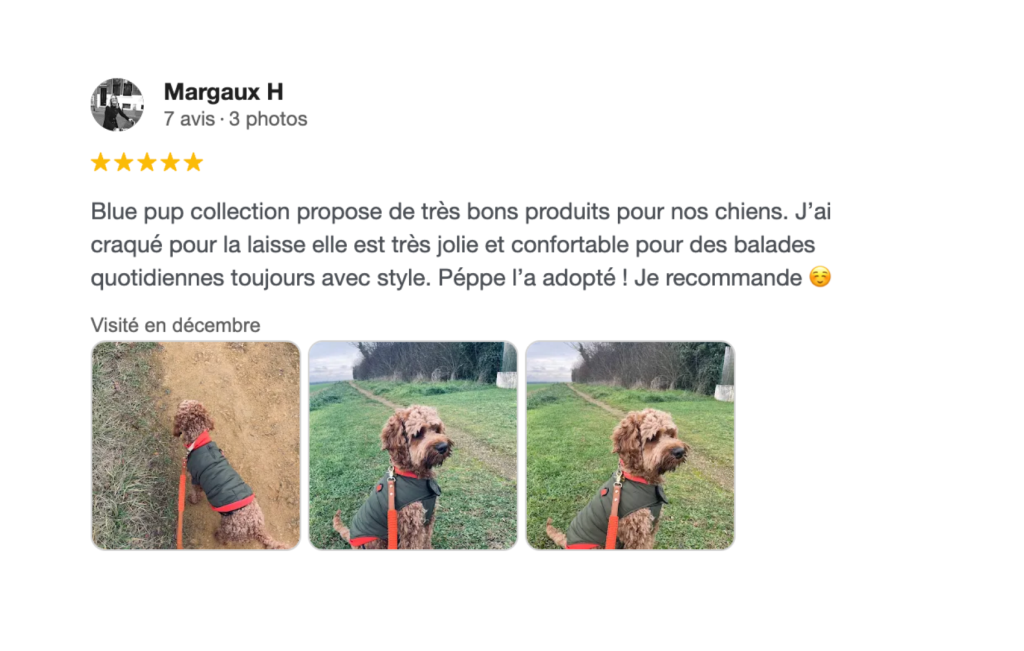Click the orange leash in first photo

point(181,500)
